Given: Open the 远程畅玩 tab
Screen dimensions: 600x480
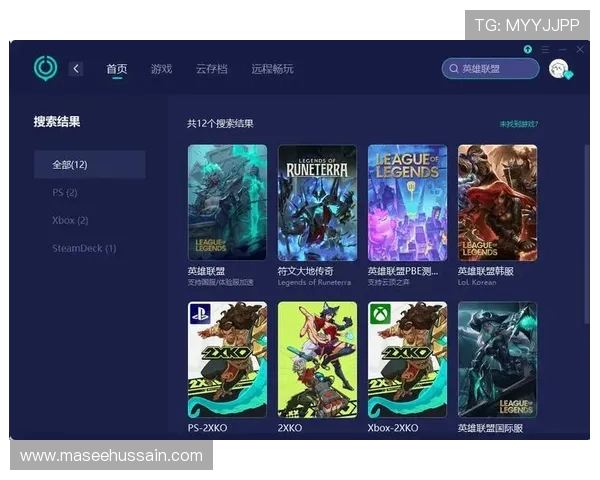Looking at the screenshot, I should coord(272,69).
